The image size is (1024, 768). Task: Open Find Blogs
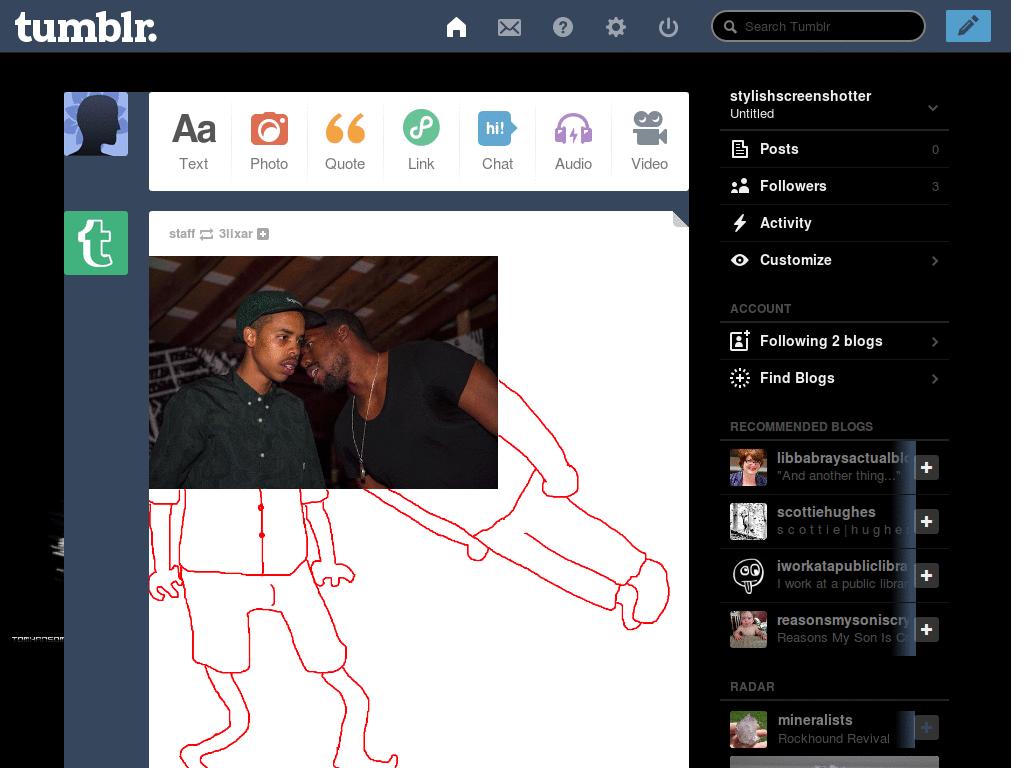834,378
